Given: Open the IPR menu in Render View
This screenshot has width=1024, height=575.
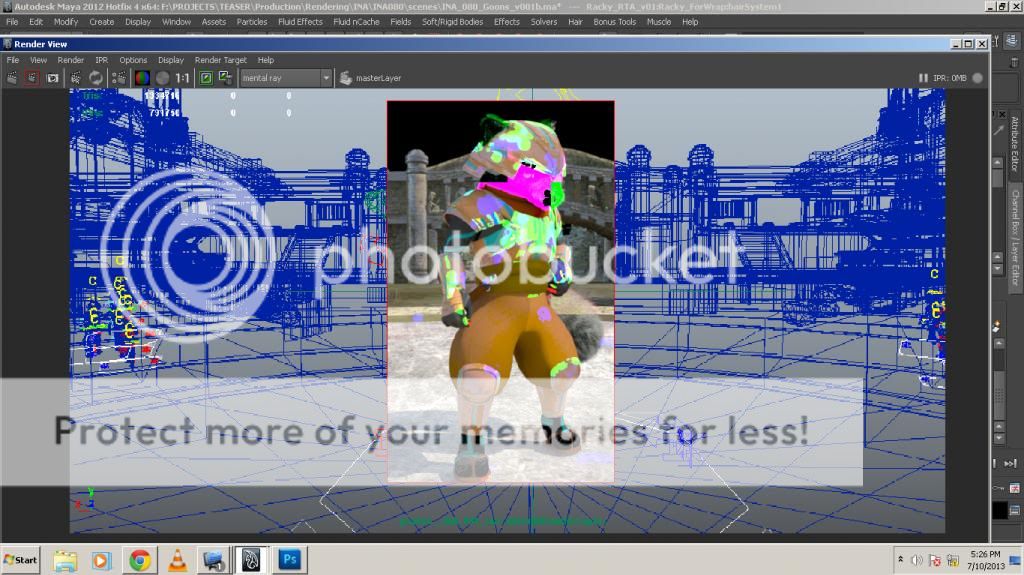Looking at the screenshot, I should [101, 59].
